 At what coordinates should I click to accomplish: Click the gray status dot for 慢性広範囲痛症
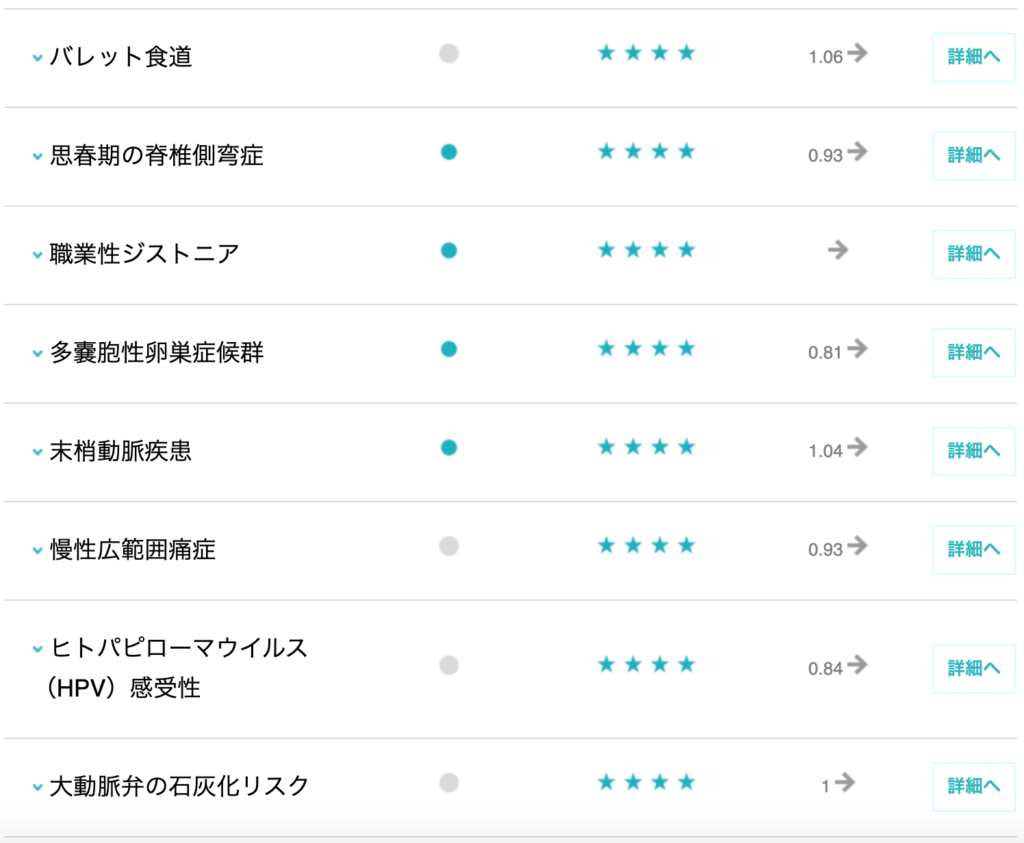point(449,546)
